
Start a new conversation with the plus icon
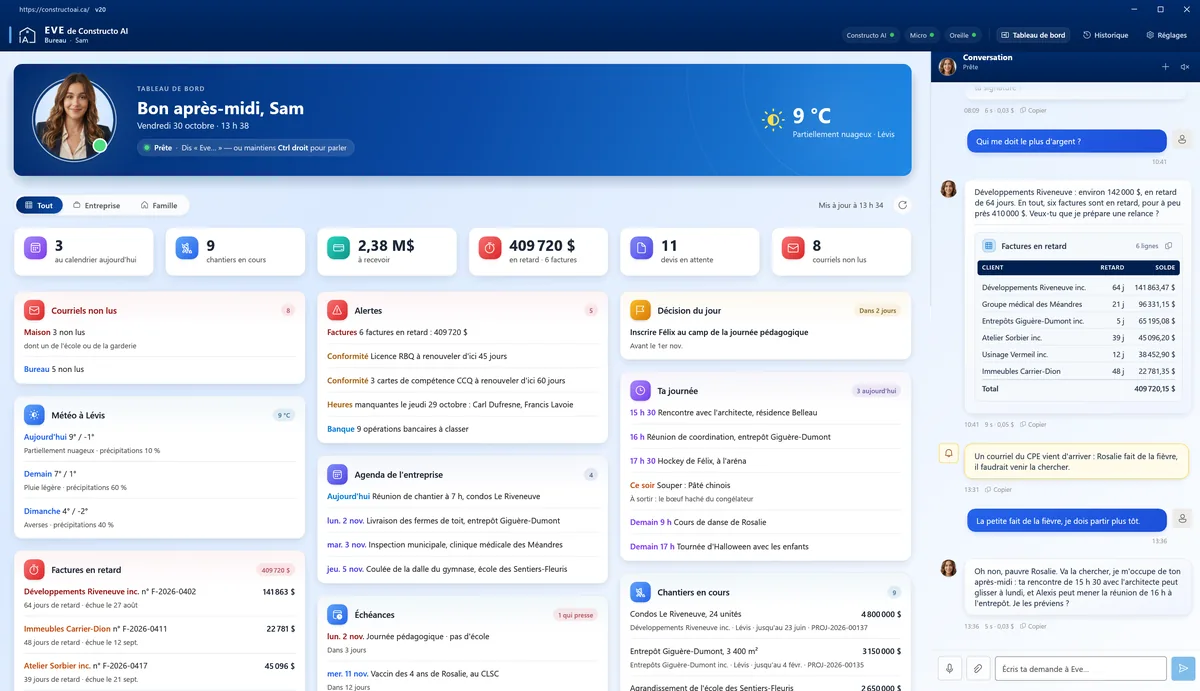click(1165, 67)
